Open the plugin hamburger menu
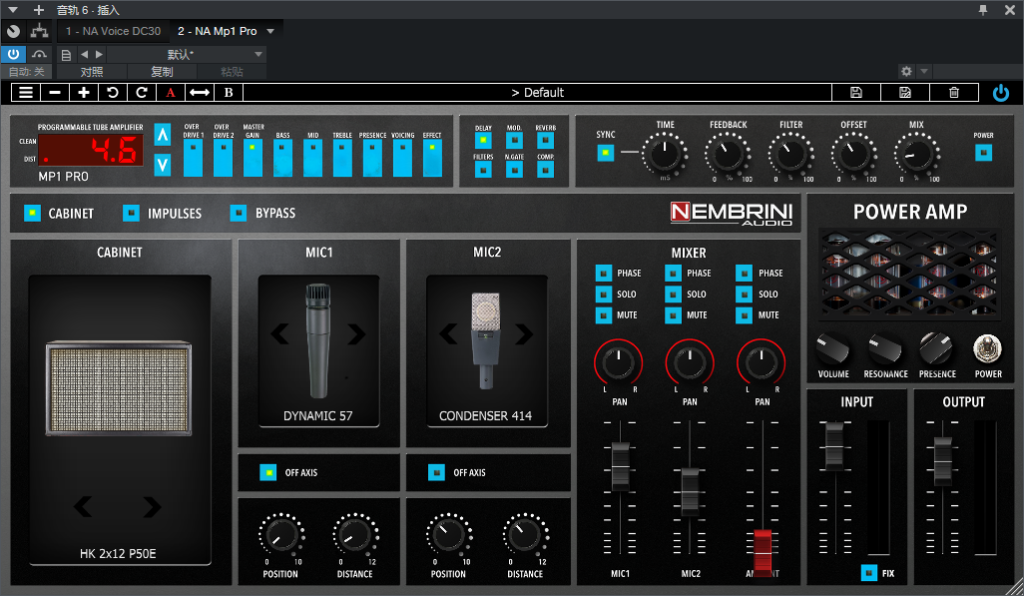 click(25, 93)
